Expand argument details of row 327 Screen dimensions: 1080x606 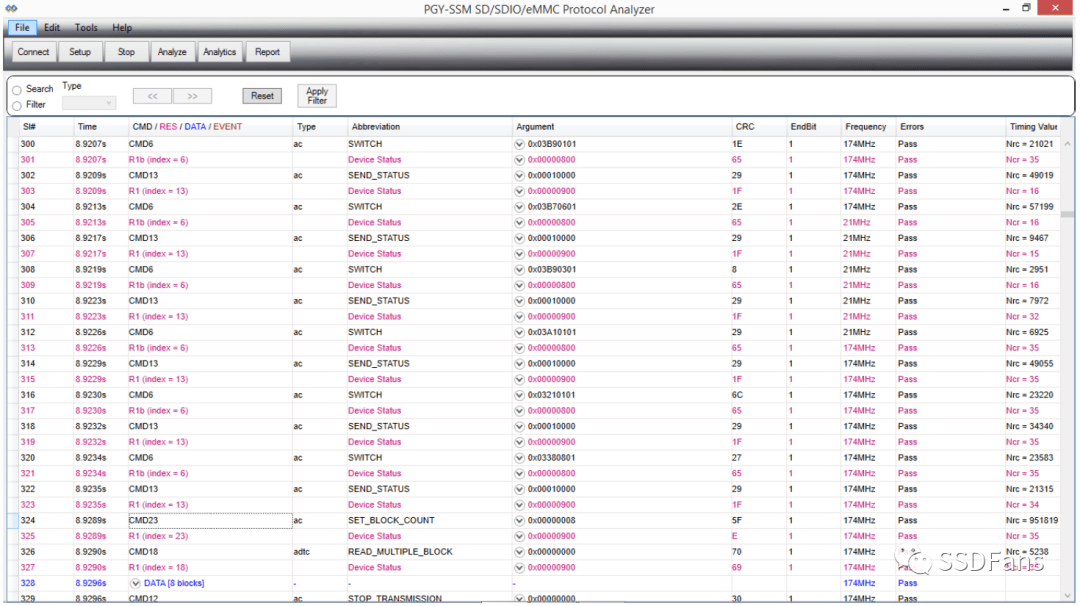[519, 567]
